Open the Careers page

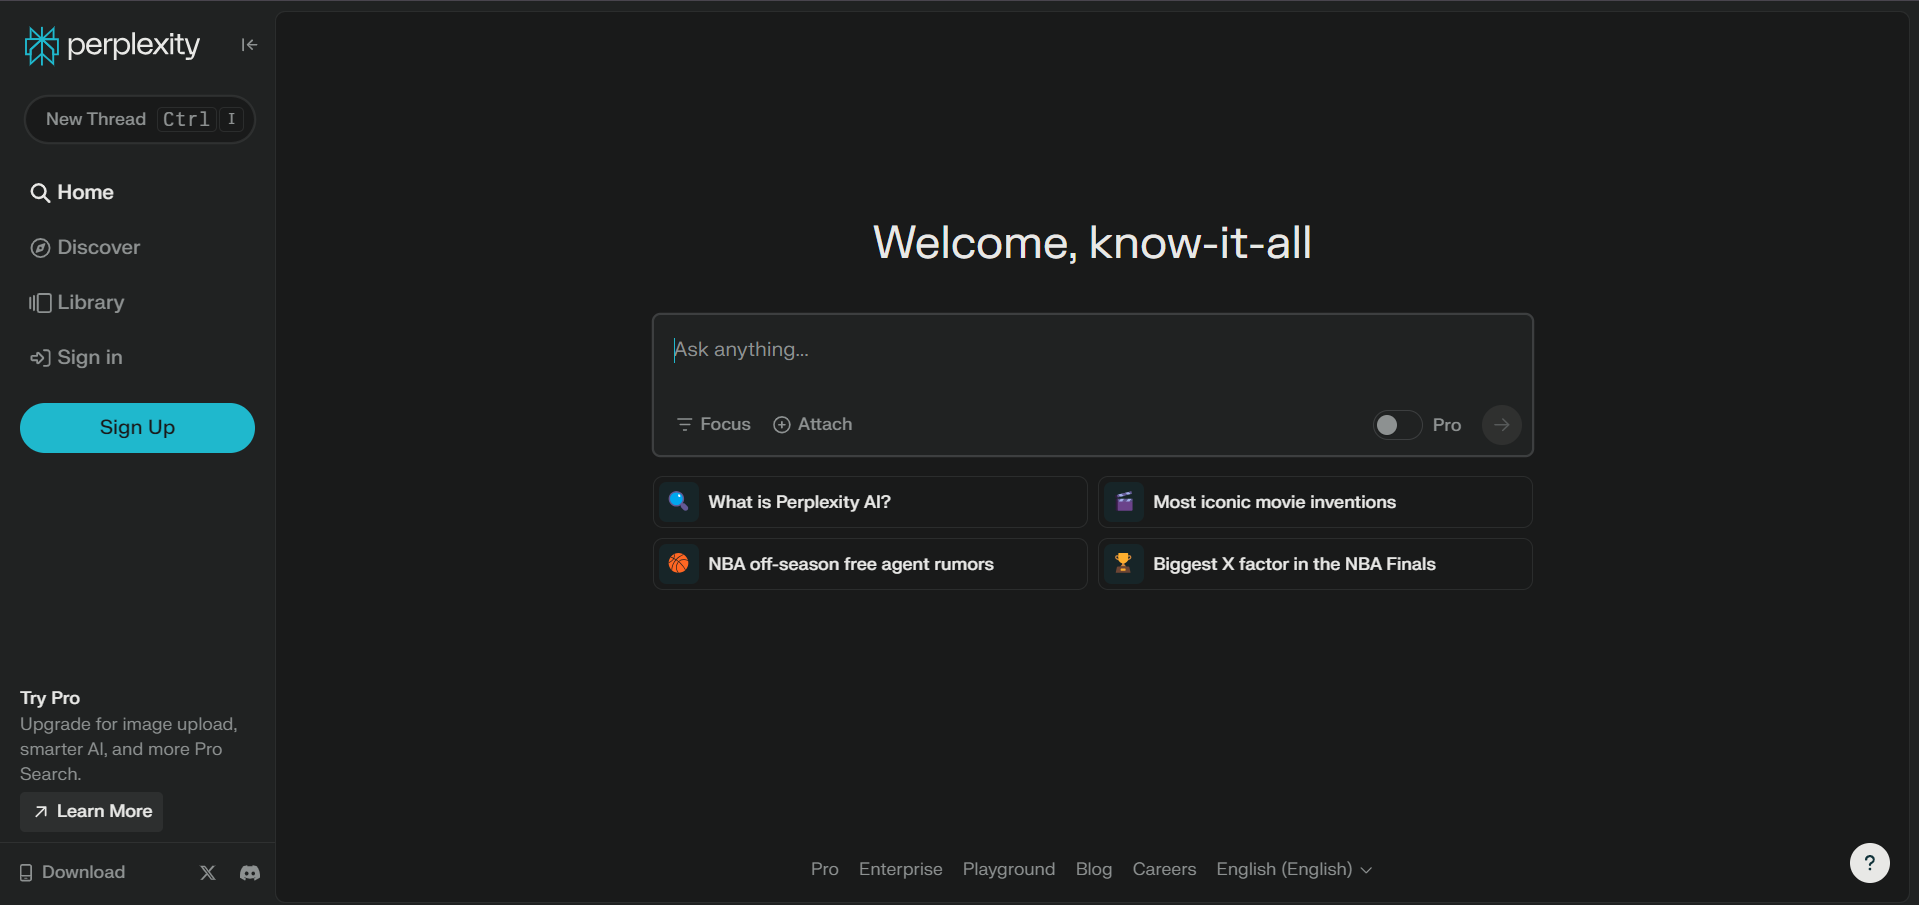click(x=1163, y=869)
